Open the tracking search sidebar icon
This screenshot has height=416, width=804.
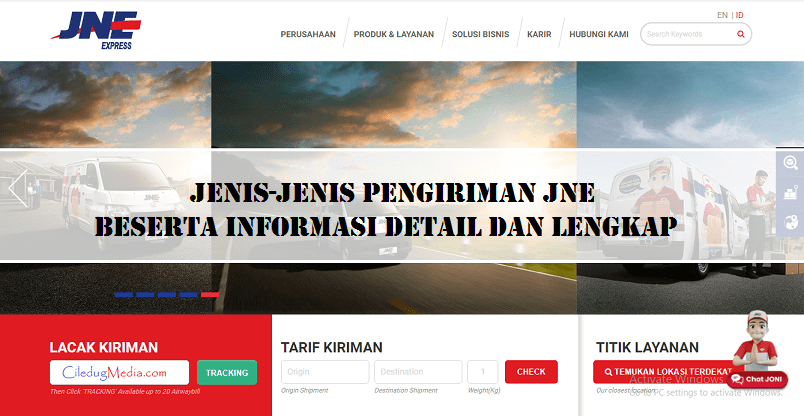pyautogui.click(x=790, y=163)
